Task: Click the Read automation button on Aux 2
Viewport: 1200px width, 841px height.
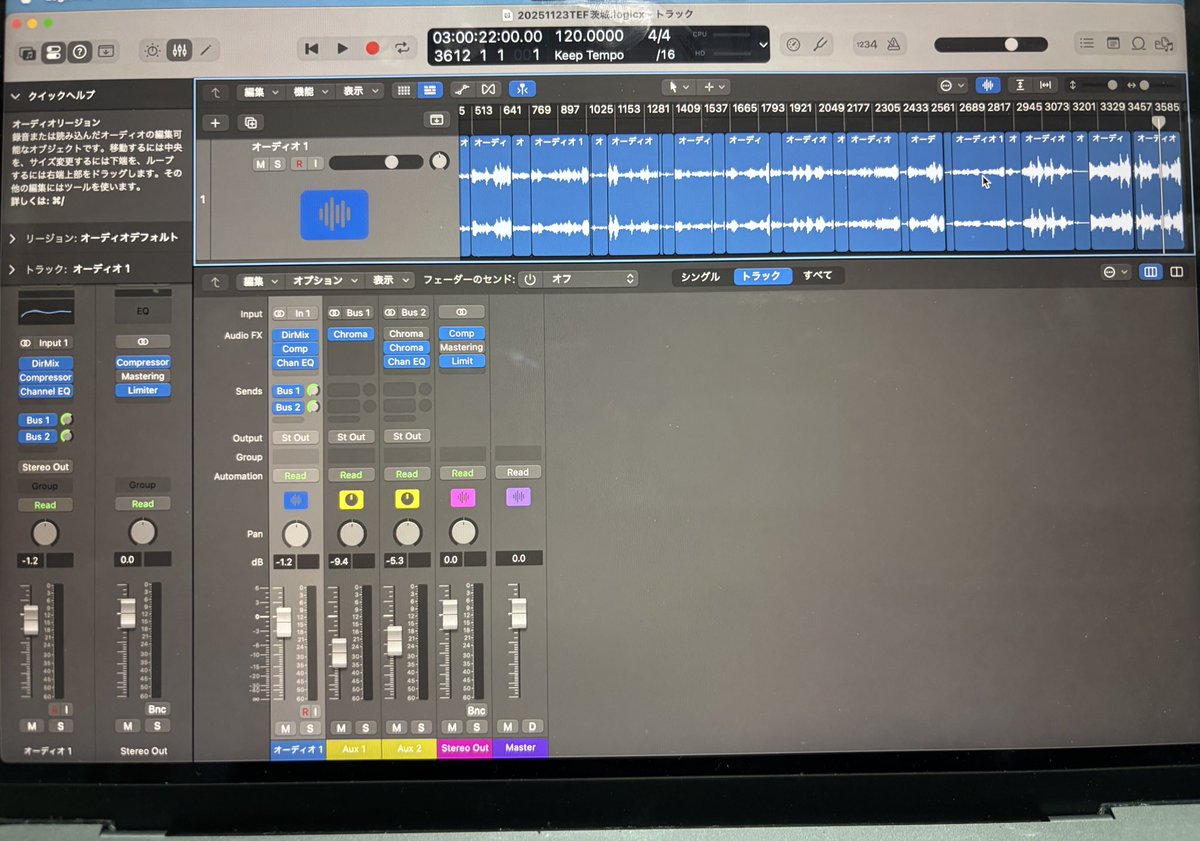Action: [407, 472]
